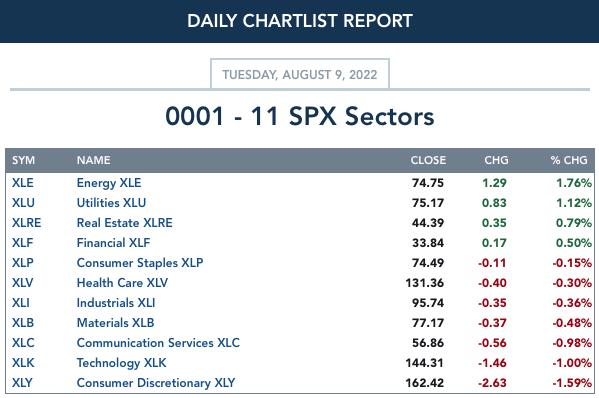This screenshot has width=599, height=398.
Task: Click the SYM column header
Action: pos(23,160)
